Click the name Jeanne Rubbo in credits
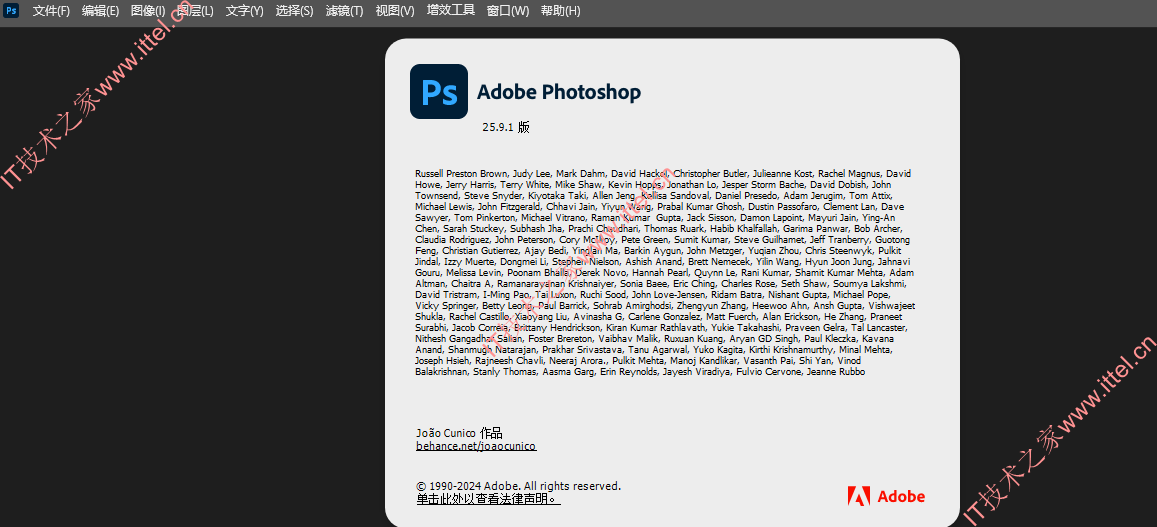The height and width of the screenshot is (527, 1157). click(836, 372)
